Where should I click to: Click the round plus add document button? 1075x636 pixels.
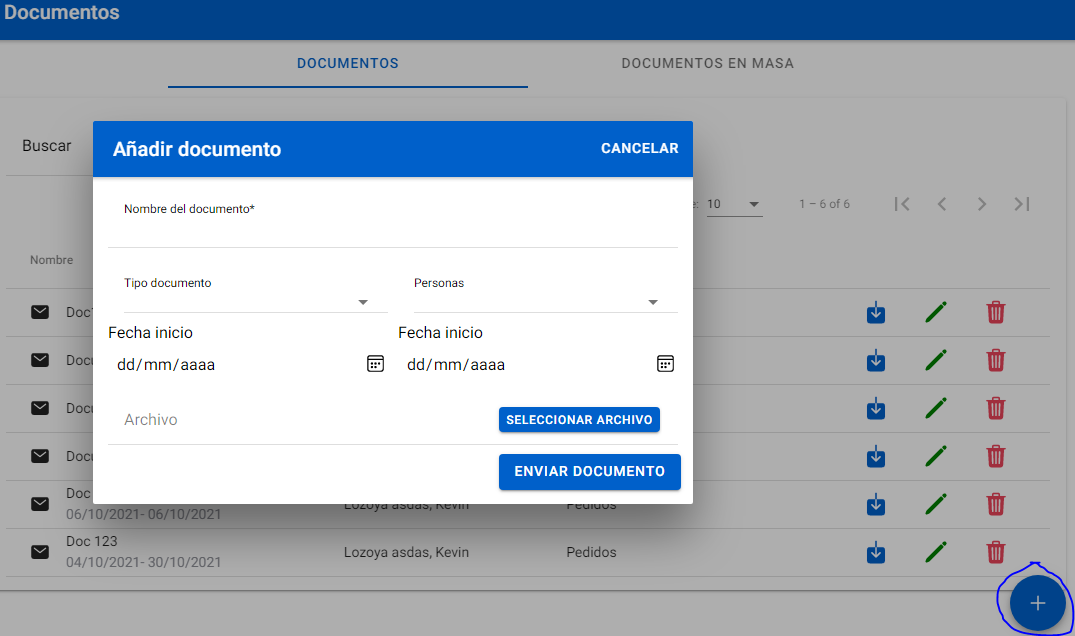click(1037, 603)
